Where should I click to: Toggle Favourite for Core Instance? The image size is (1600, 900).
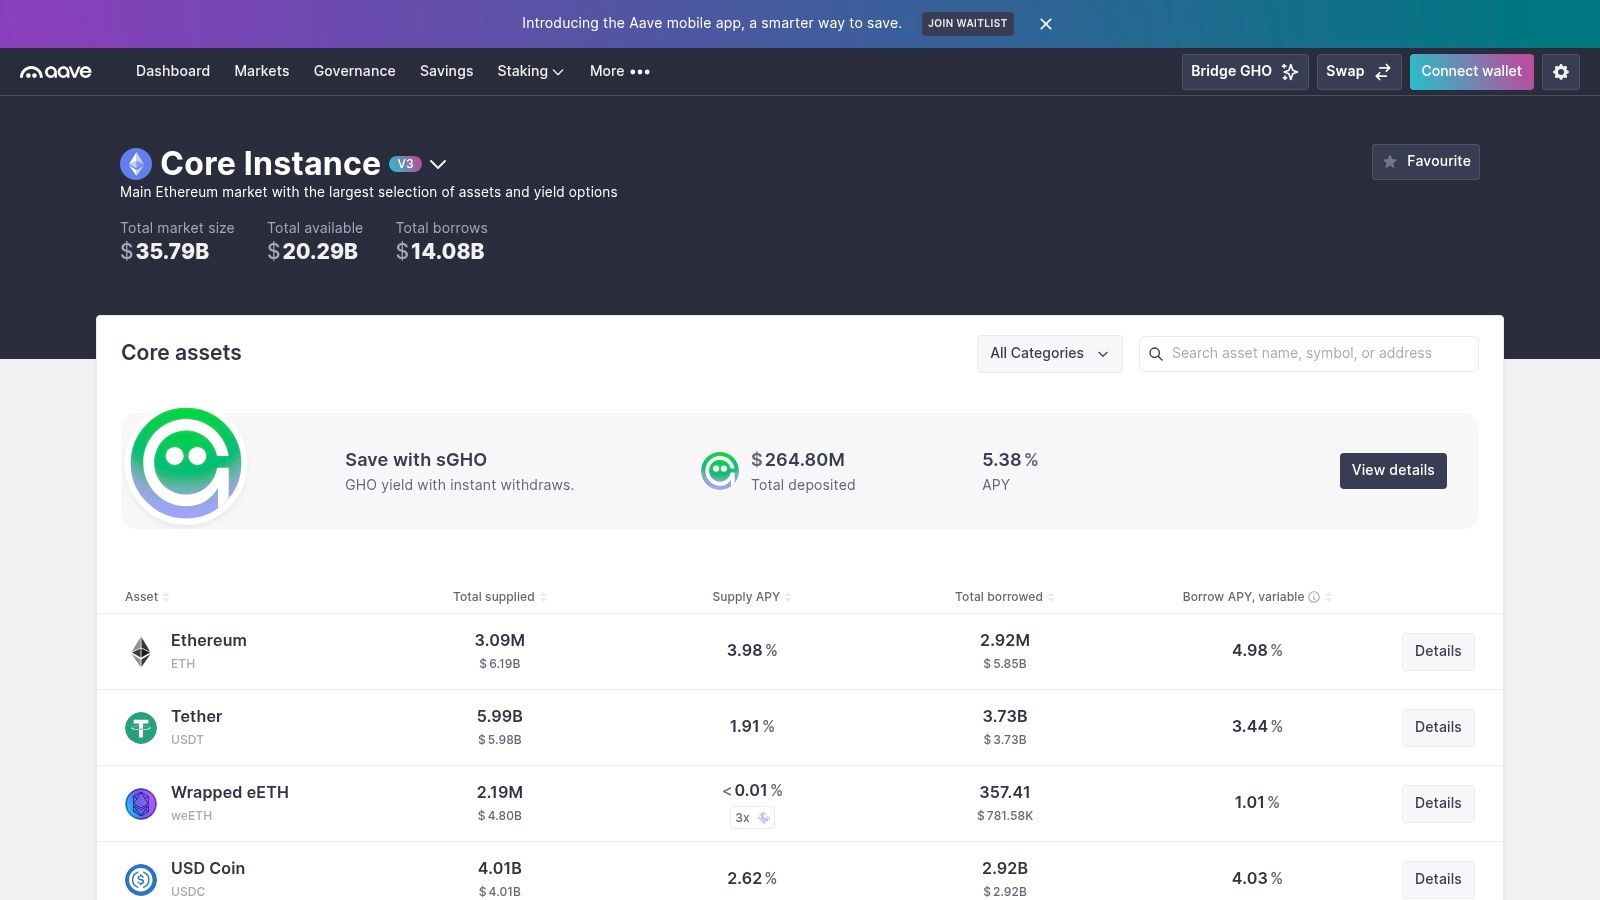[1426, 161]
